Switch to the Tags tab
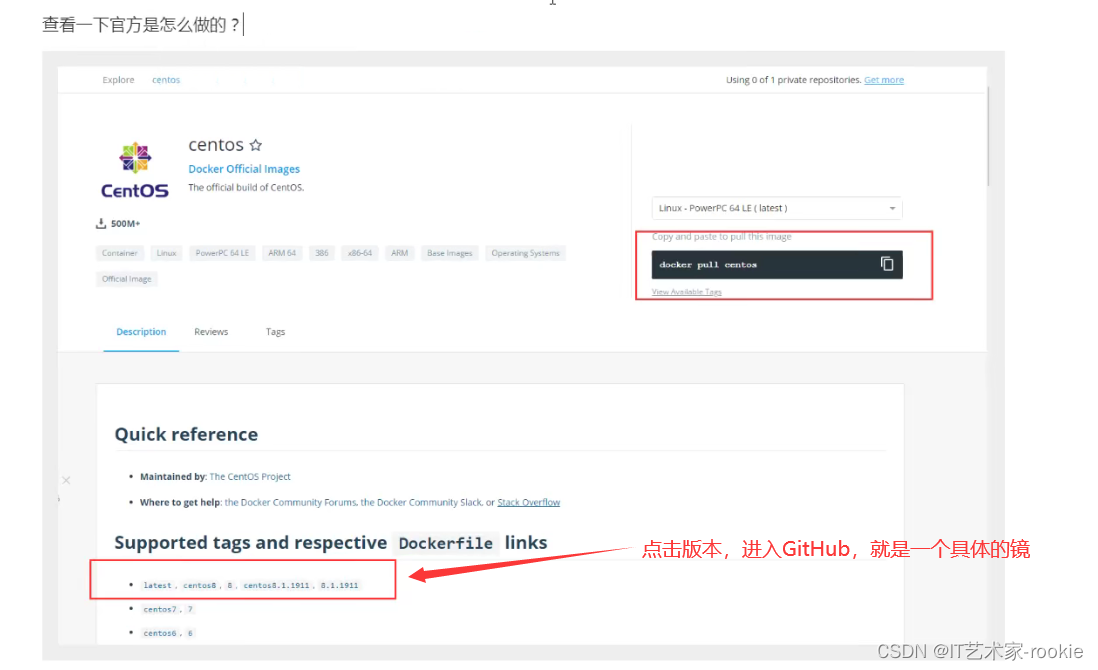1098x670 pixels. pyautogui.click(x=275, y=332)
